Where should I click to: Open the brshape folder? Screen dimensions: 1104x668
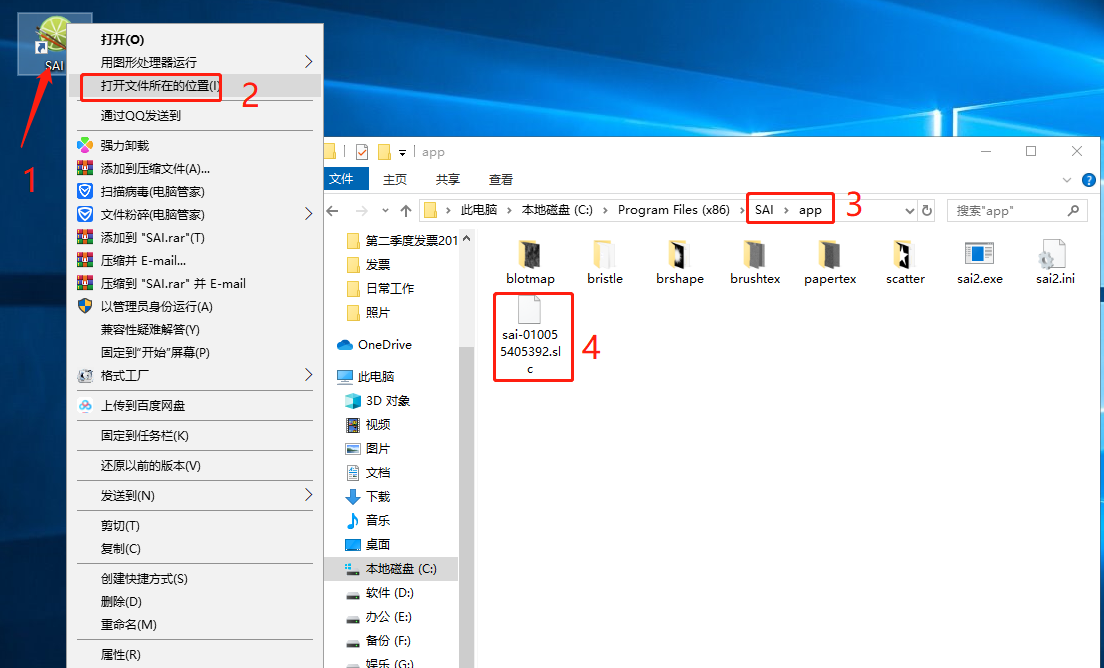click(x=680, y=255)
